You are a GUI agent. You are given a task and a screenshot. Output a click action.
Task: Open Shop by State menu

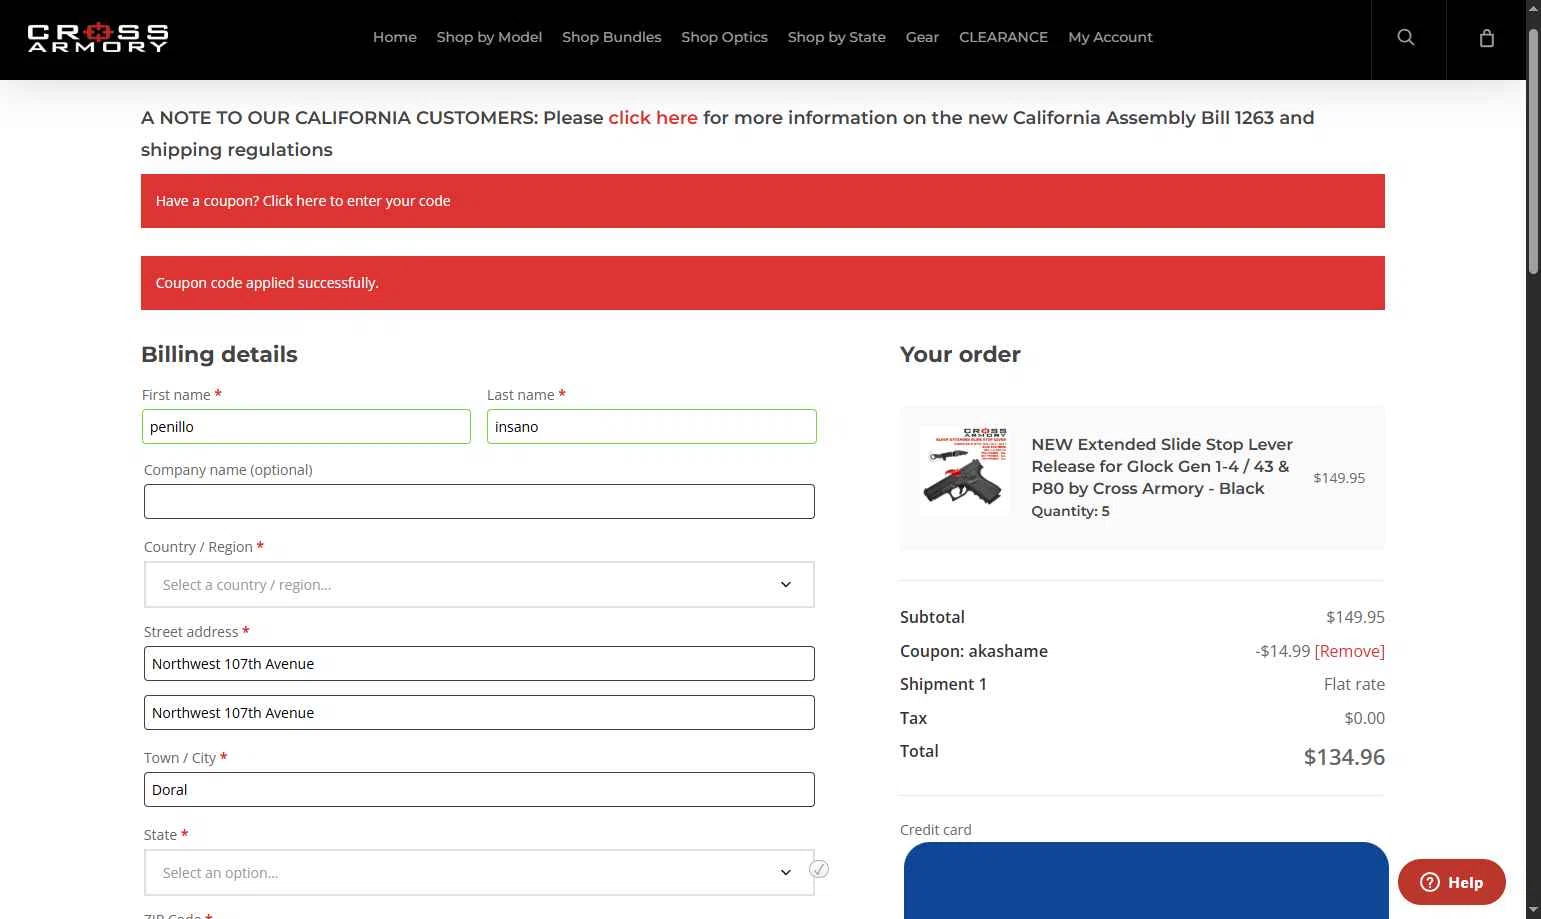point(836,37)
